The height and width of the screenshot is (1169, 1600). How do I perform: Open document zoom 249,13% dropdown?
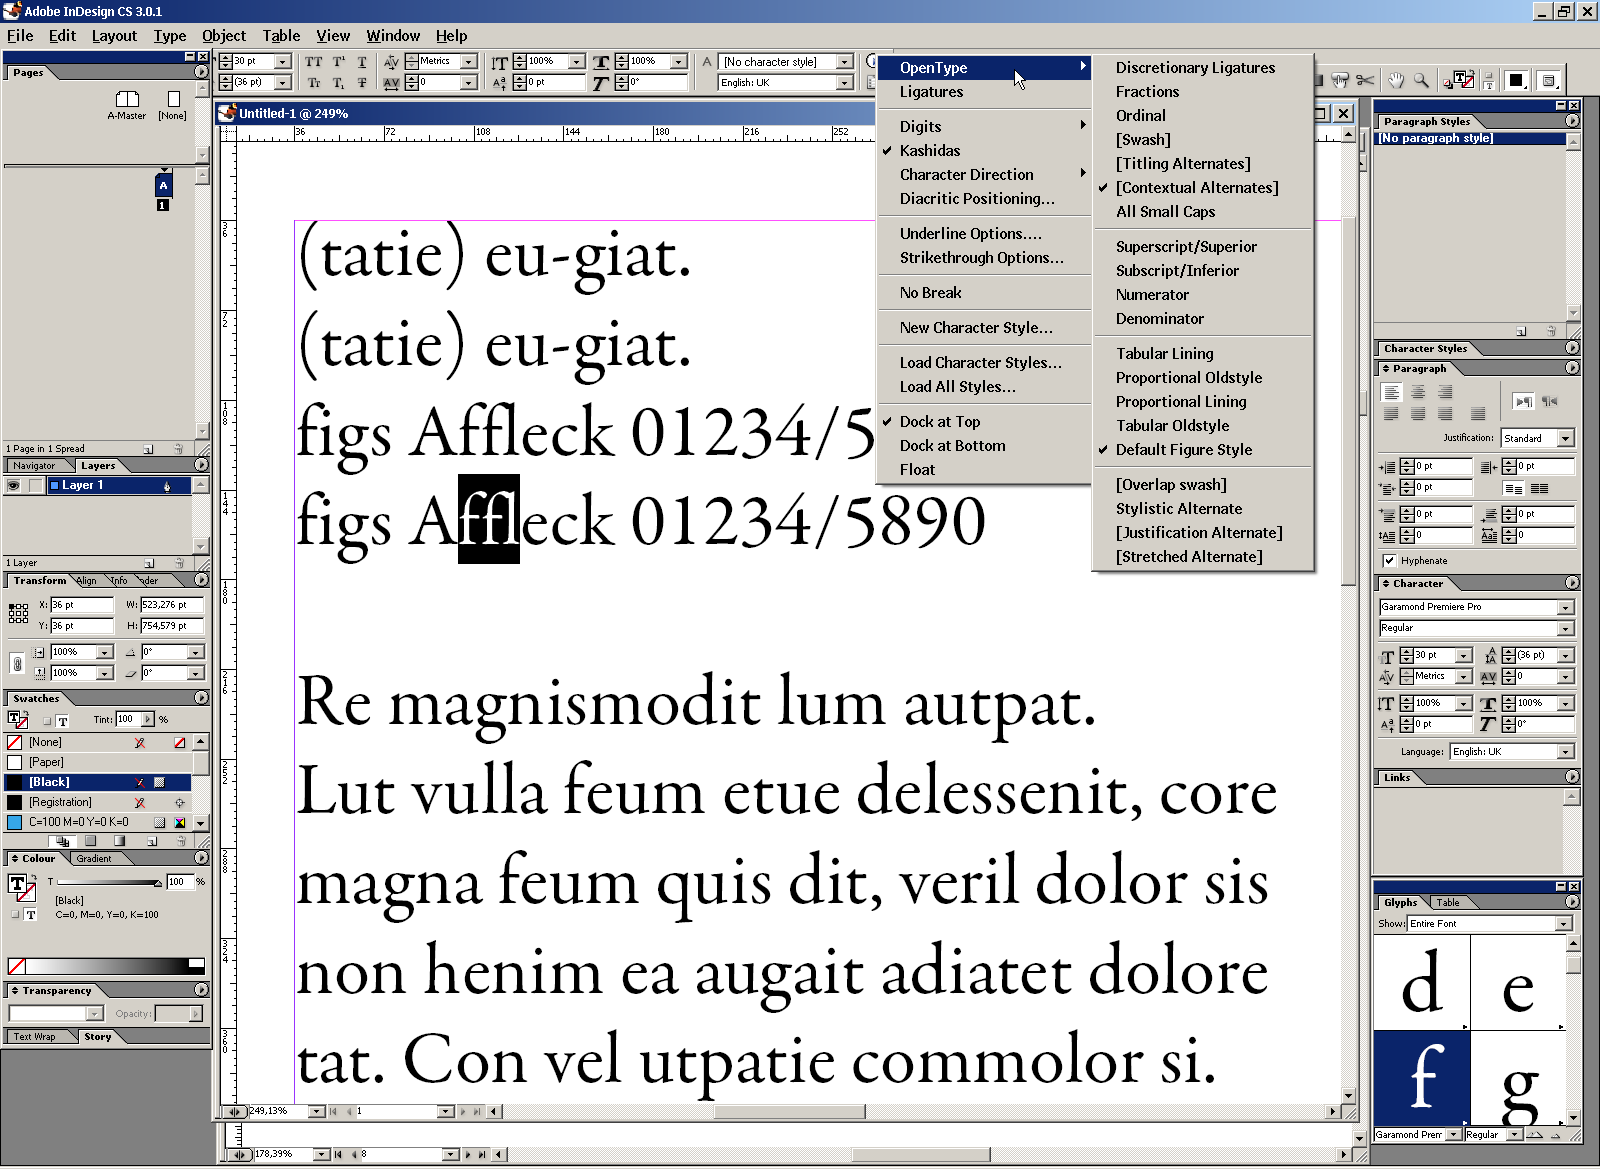coord(317,1111)
